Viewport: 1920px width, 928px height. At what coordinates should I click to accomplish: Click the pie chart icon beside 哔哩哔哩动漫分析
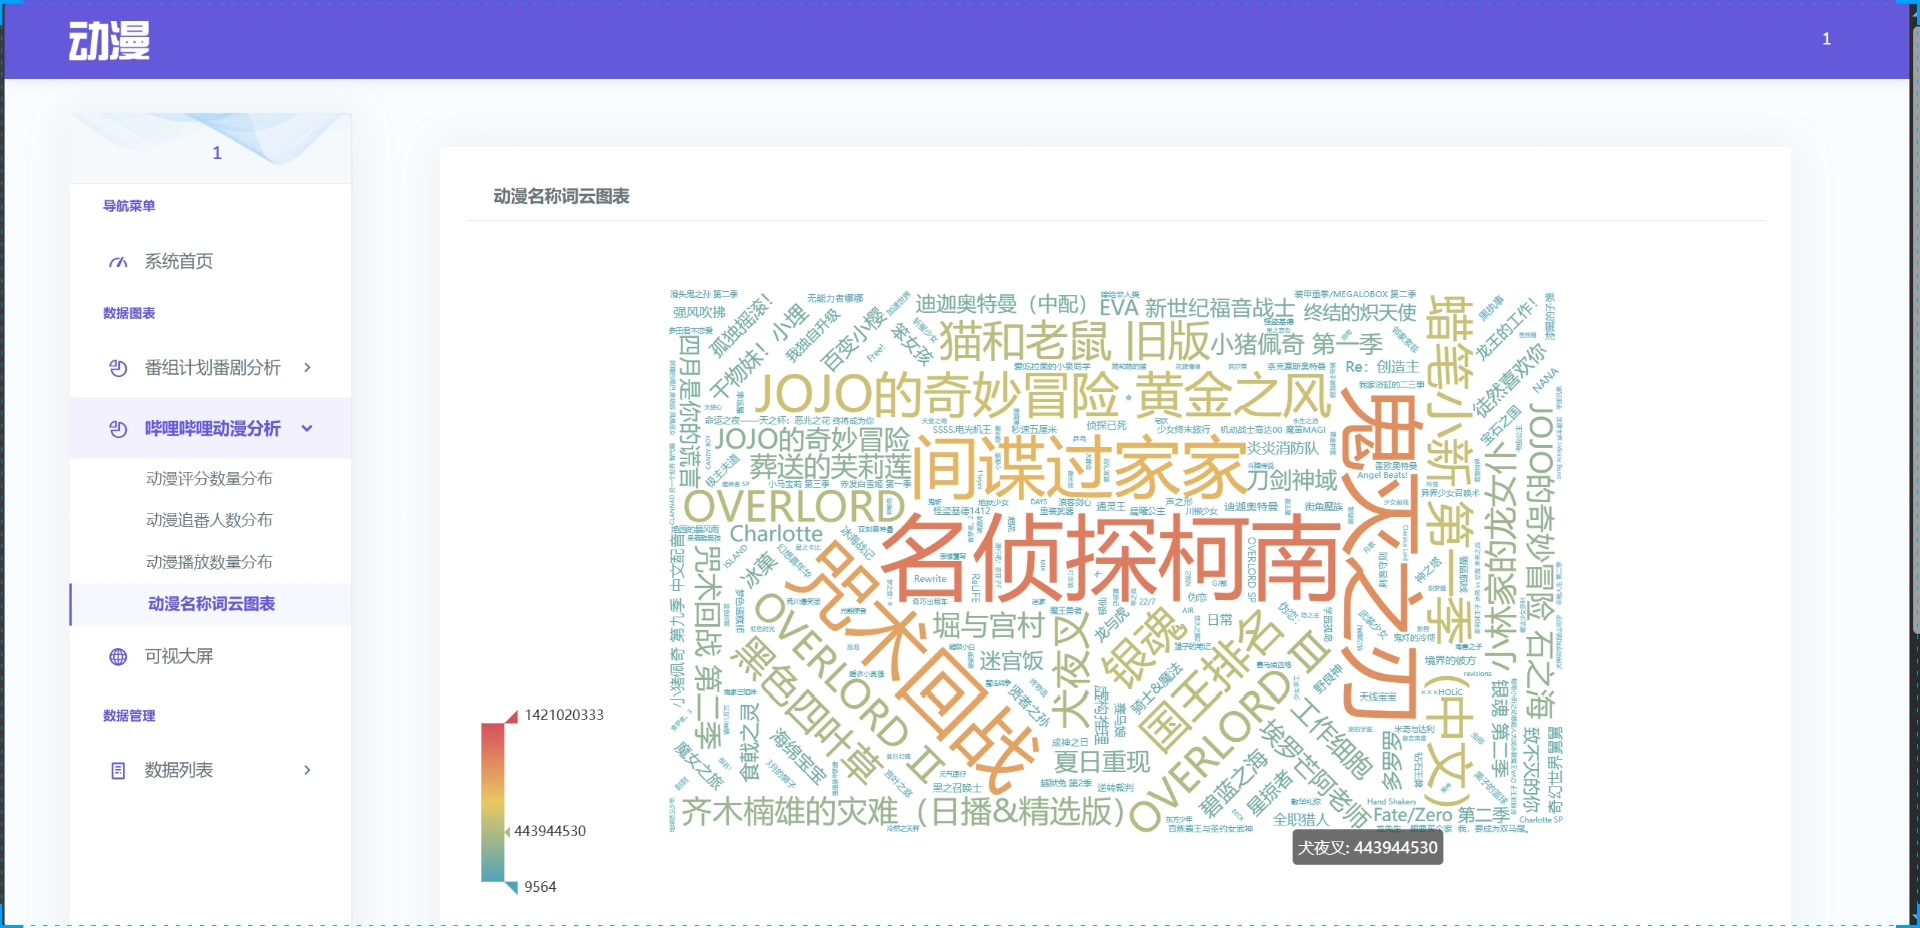click(x=118, y=429)
